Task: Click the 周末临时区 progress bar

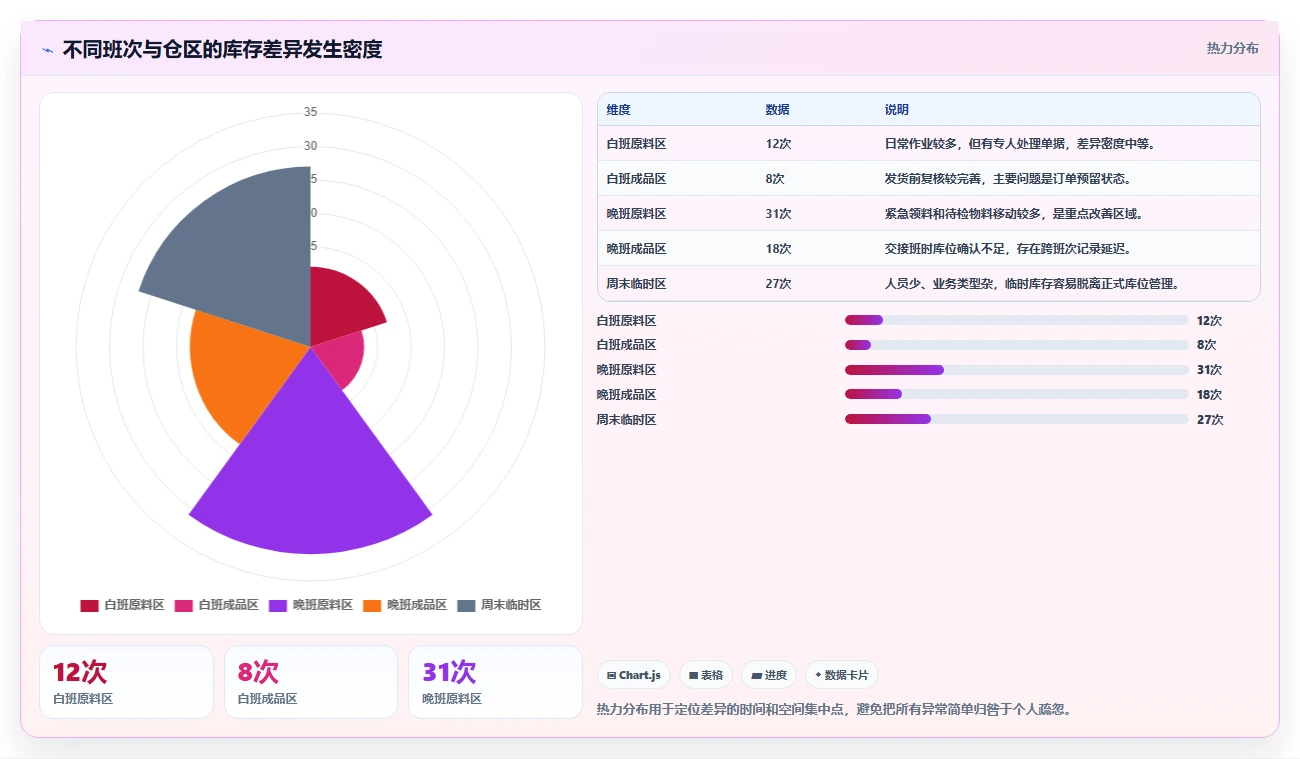Action: (x=1017, y=419)
